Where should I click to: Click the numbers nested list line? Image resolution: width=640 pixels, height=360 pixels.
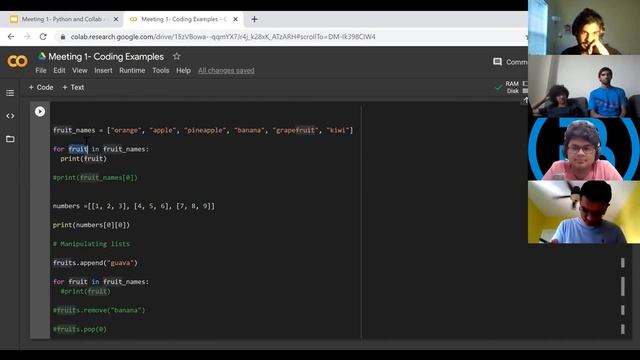(x=133, y=206)
